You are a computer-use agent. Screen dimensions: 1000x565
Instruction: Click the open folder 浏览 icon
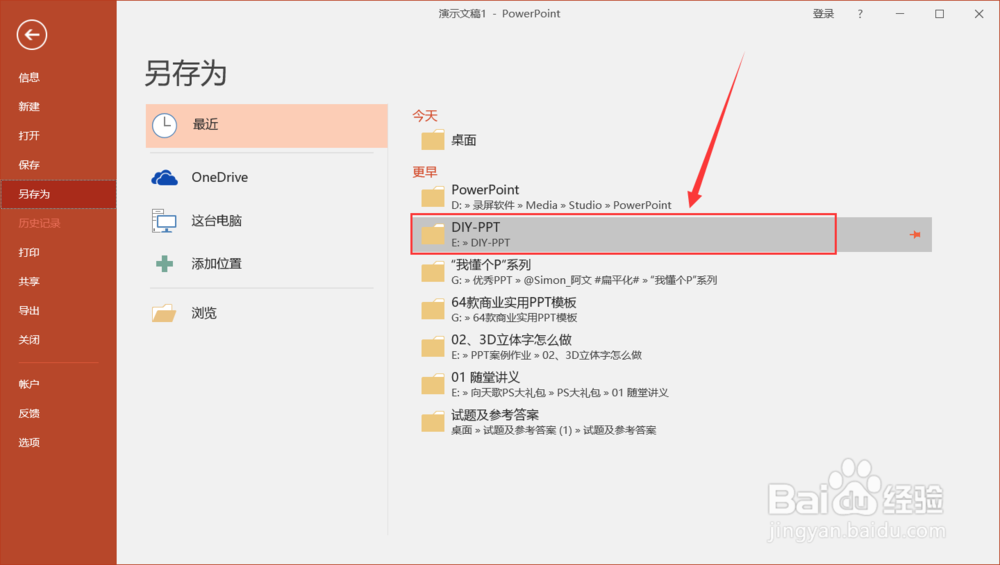(164, 313)
